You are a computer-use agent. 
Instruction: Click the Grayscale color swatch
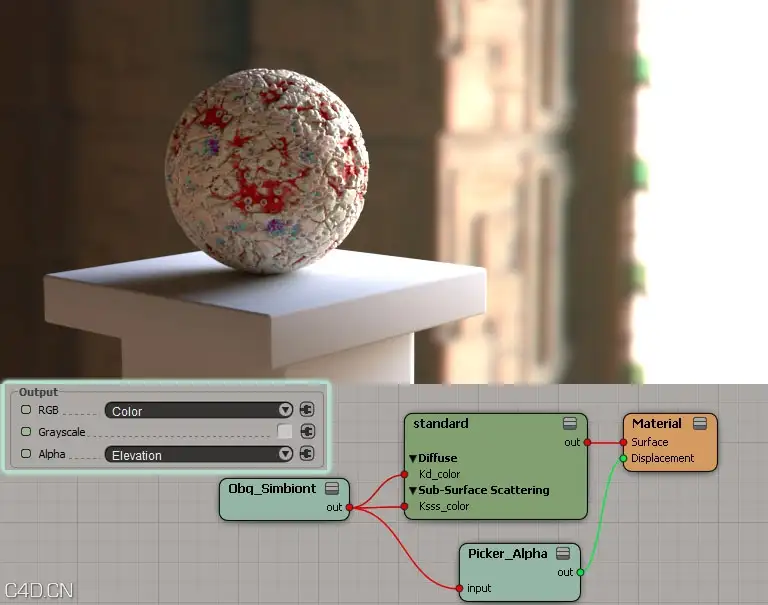(285, 432)
